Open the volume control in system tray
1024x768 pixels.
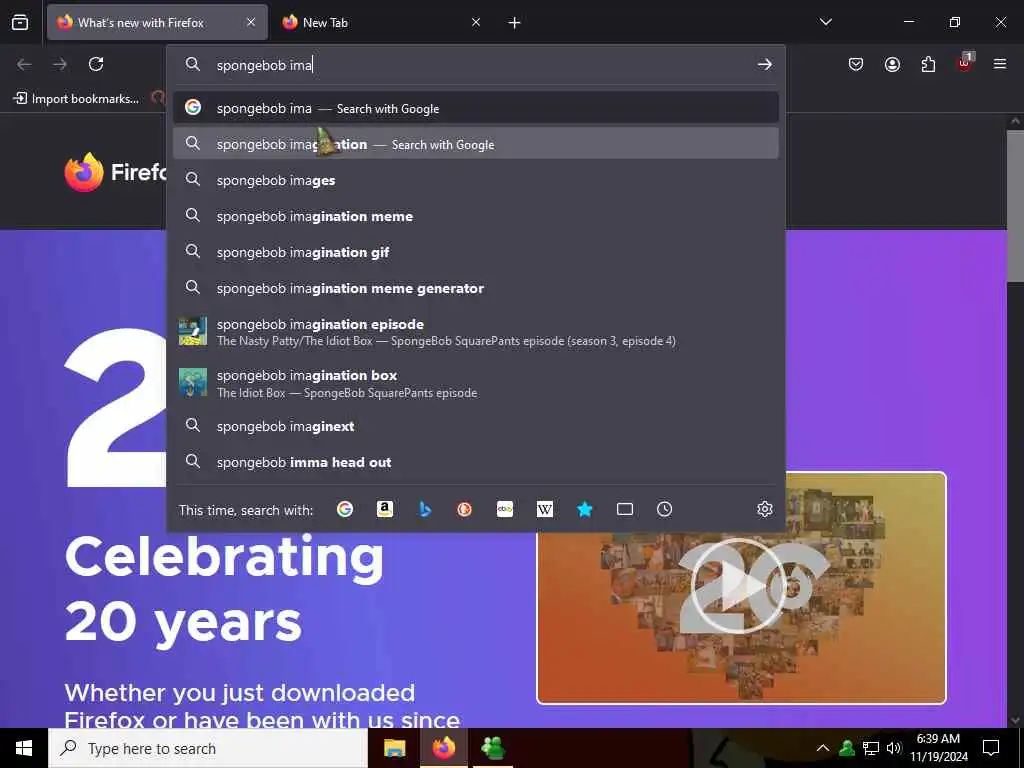click(x=894, y=748)
